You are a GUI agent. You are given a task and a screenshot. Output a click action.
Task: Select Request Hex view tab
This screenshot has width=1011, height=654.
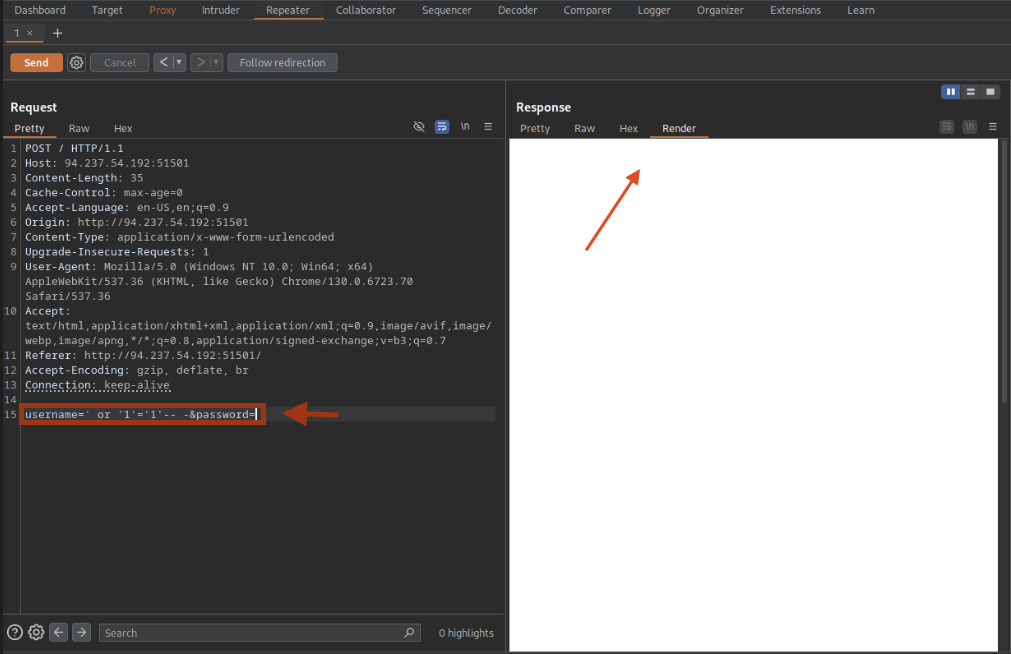(x=123, y=128)
